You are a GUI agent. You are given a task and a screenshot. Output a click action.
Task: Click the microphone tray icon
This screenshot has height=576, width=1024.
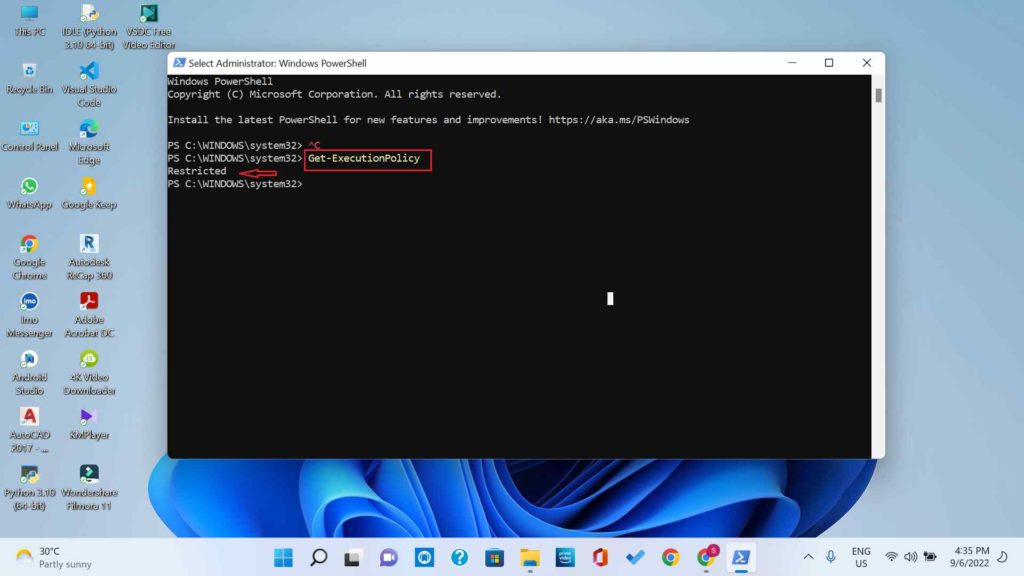pyautogui.click(x=831, y=557)
